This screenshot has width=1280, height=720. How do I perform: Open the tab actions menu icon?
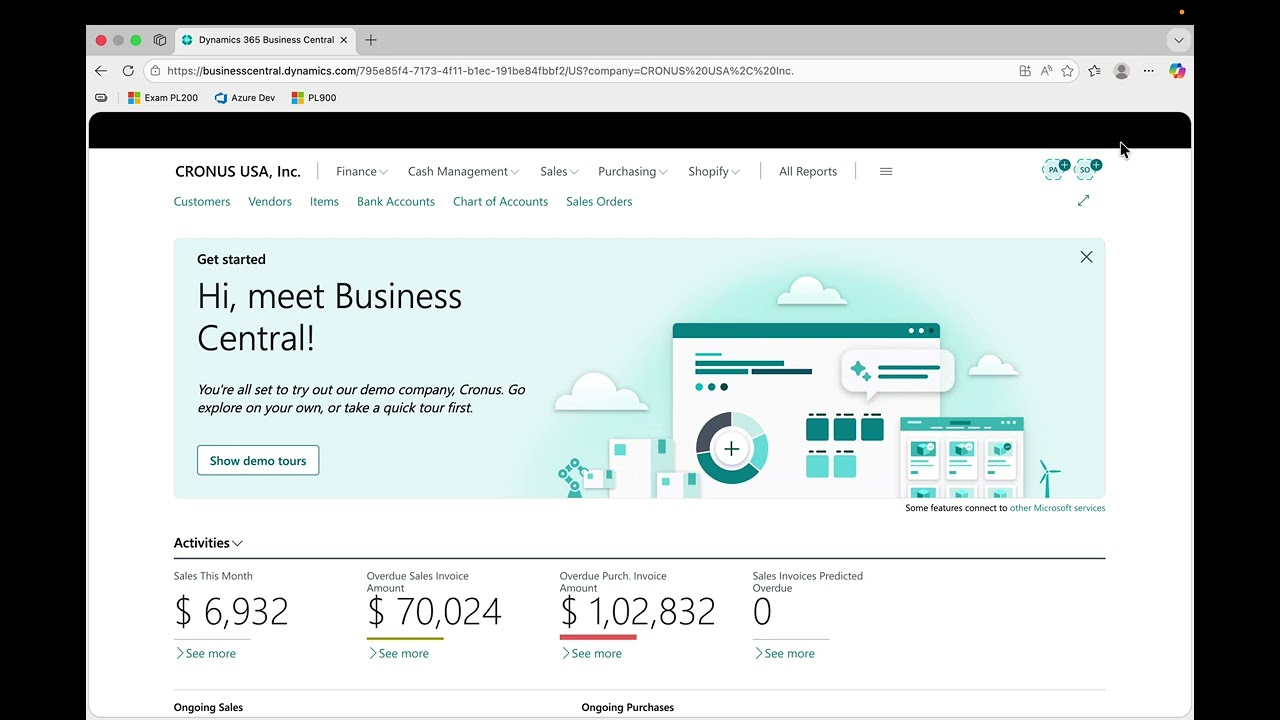coord(160,40)
